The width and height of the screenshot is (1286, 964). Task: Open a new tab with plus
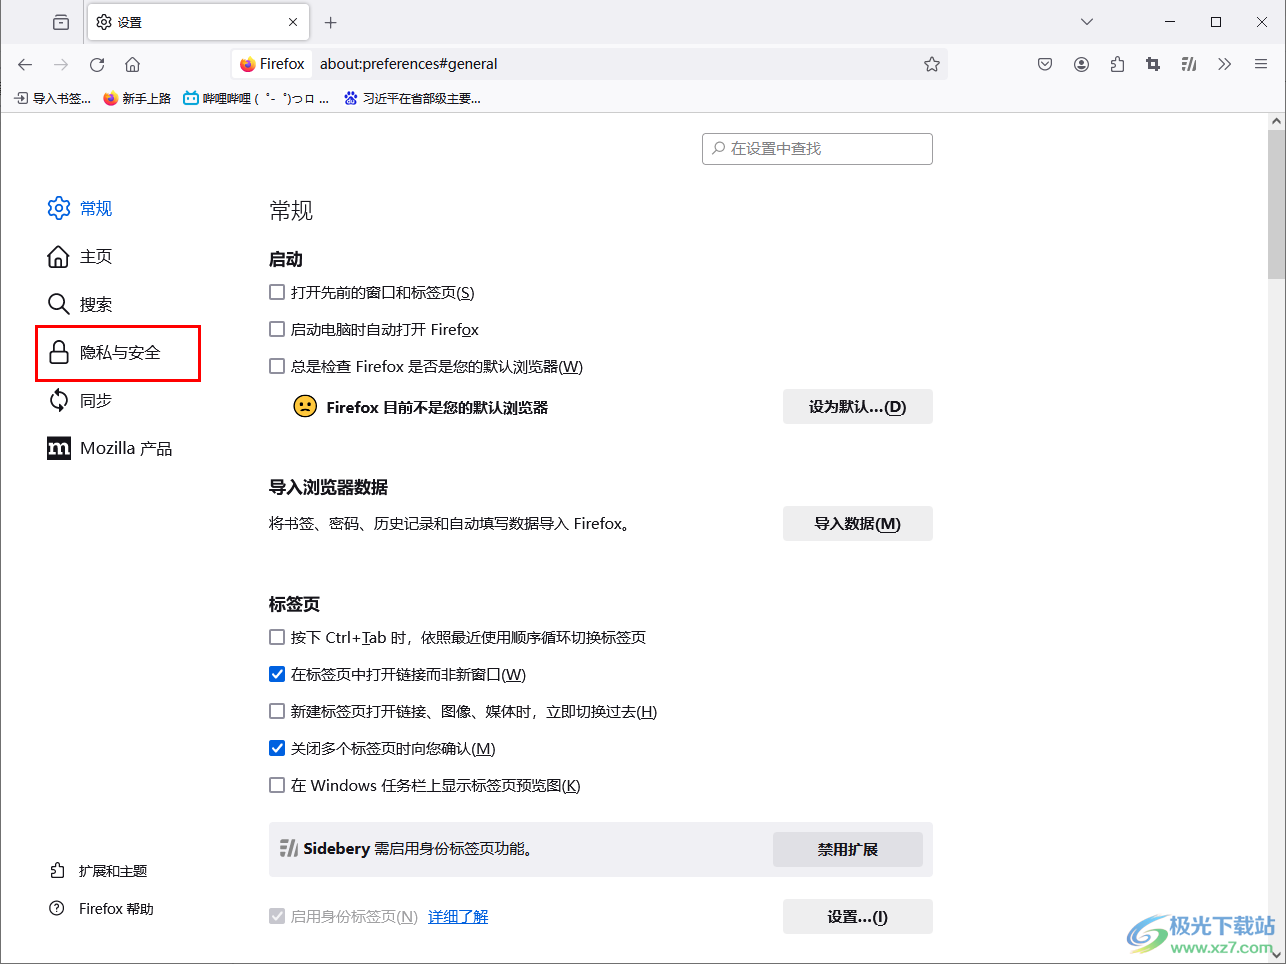[x=331, y=22]
